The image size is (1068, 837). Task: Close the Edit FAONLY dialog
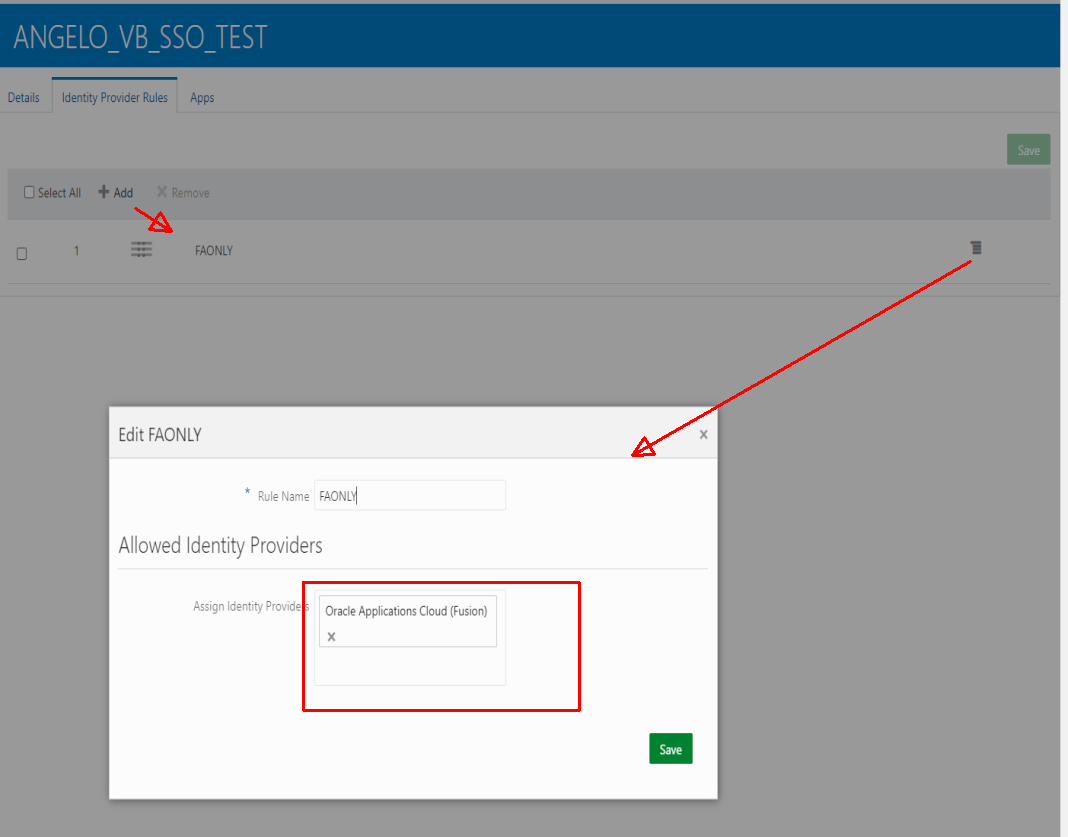click(x=703, y=434)
